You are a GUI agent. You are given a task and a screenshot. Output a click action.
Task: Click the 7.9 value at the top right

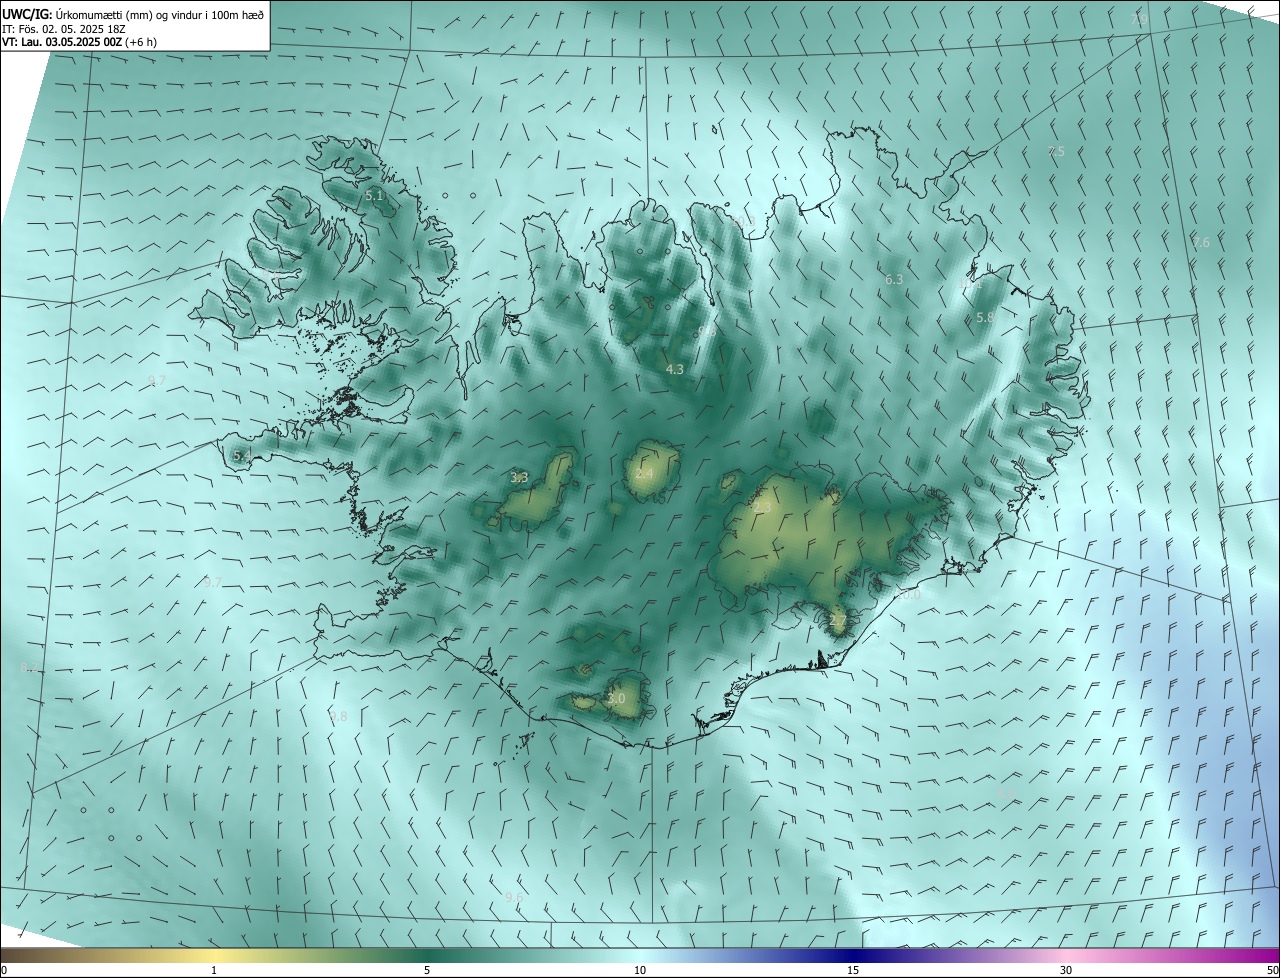1139,20
